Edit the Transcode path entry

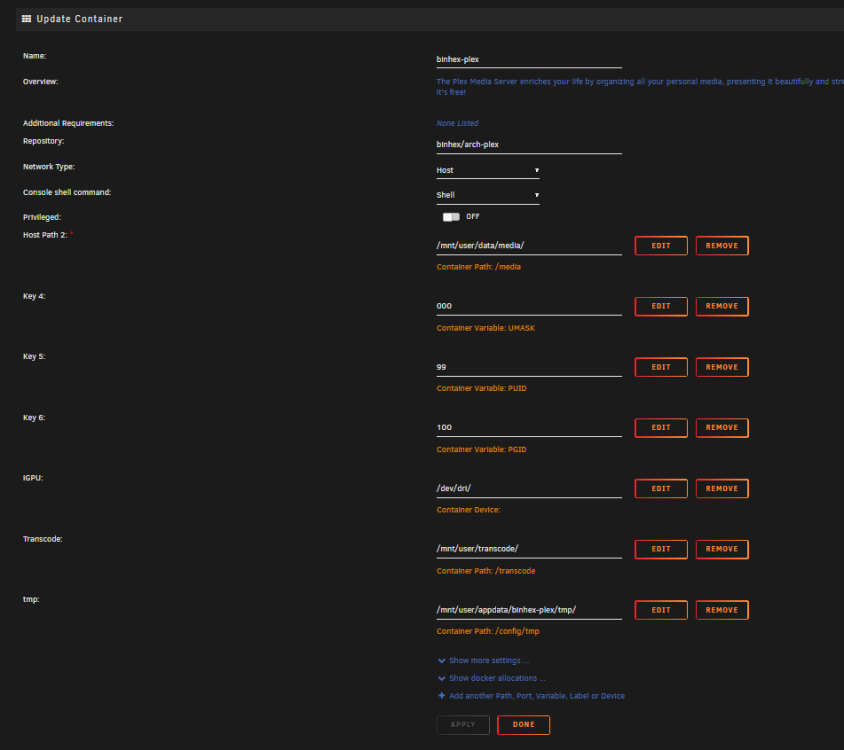(x=661, y=549)
